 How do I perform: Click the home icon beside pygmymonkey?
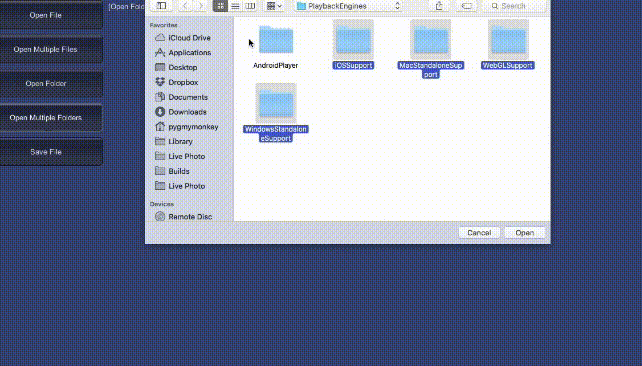(x=160, y=127)
